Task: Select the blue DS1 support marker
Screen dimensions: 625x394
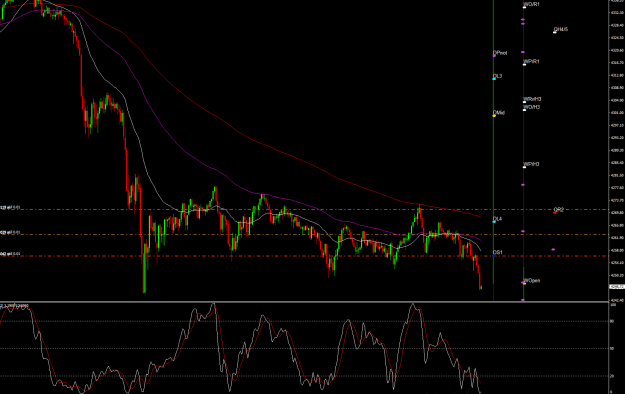Action: 494,255
